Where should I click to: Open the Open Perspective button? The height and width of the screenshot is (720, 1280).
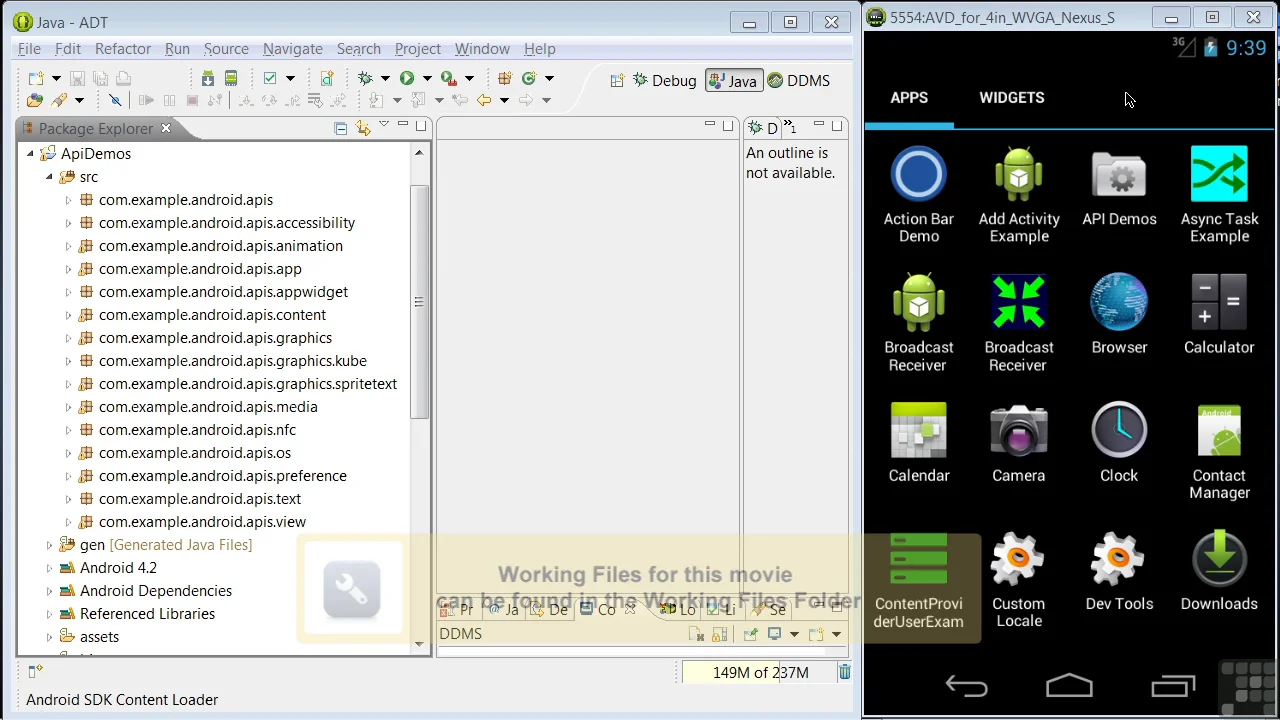617,81
